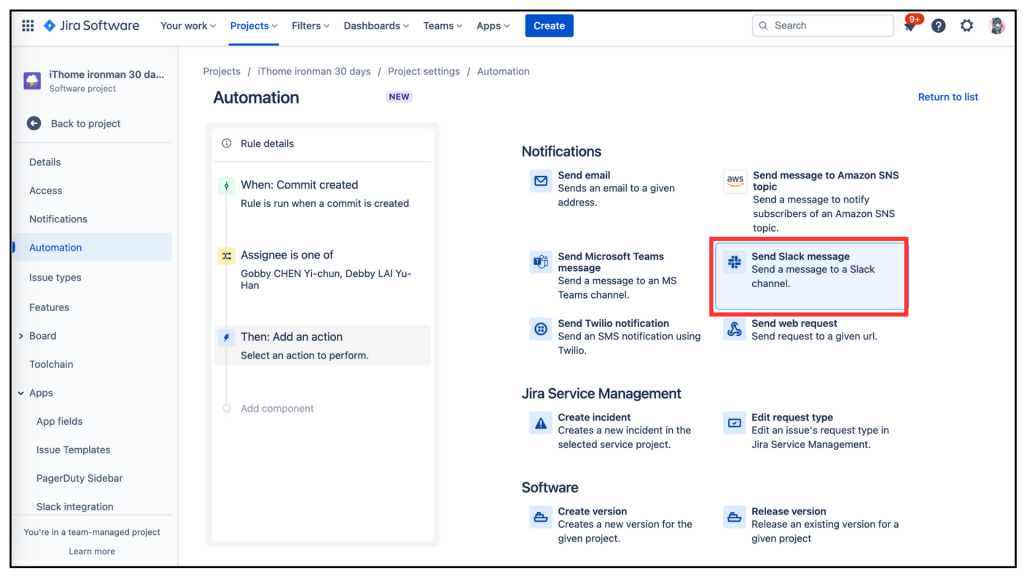Viewport: 1024px width, 576px height.
Task: Open the Dashboards dropdown menu
Action: point(376,25)
